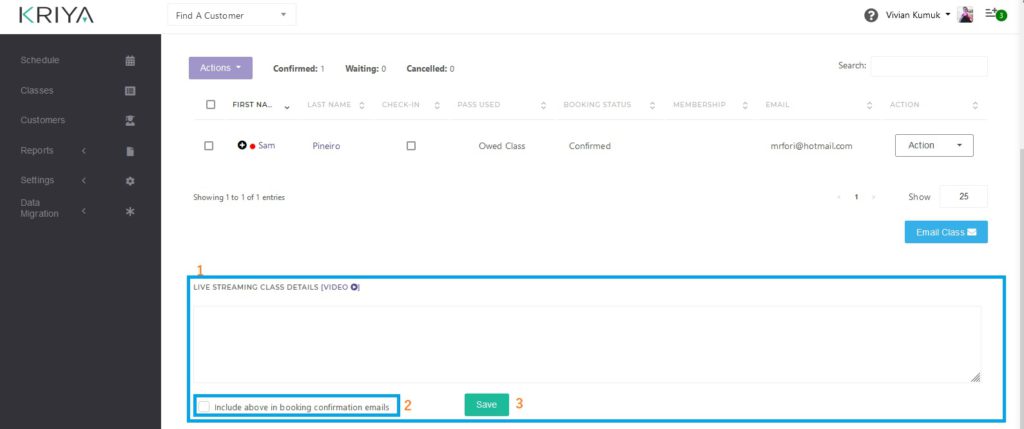The width and height of the screenshot is (1024, 429).
Task: Click the Classes icon in sidebar
Action: (130, 91)
